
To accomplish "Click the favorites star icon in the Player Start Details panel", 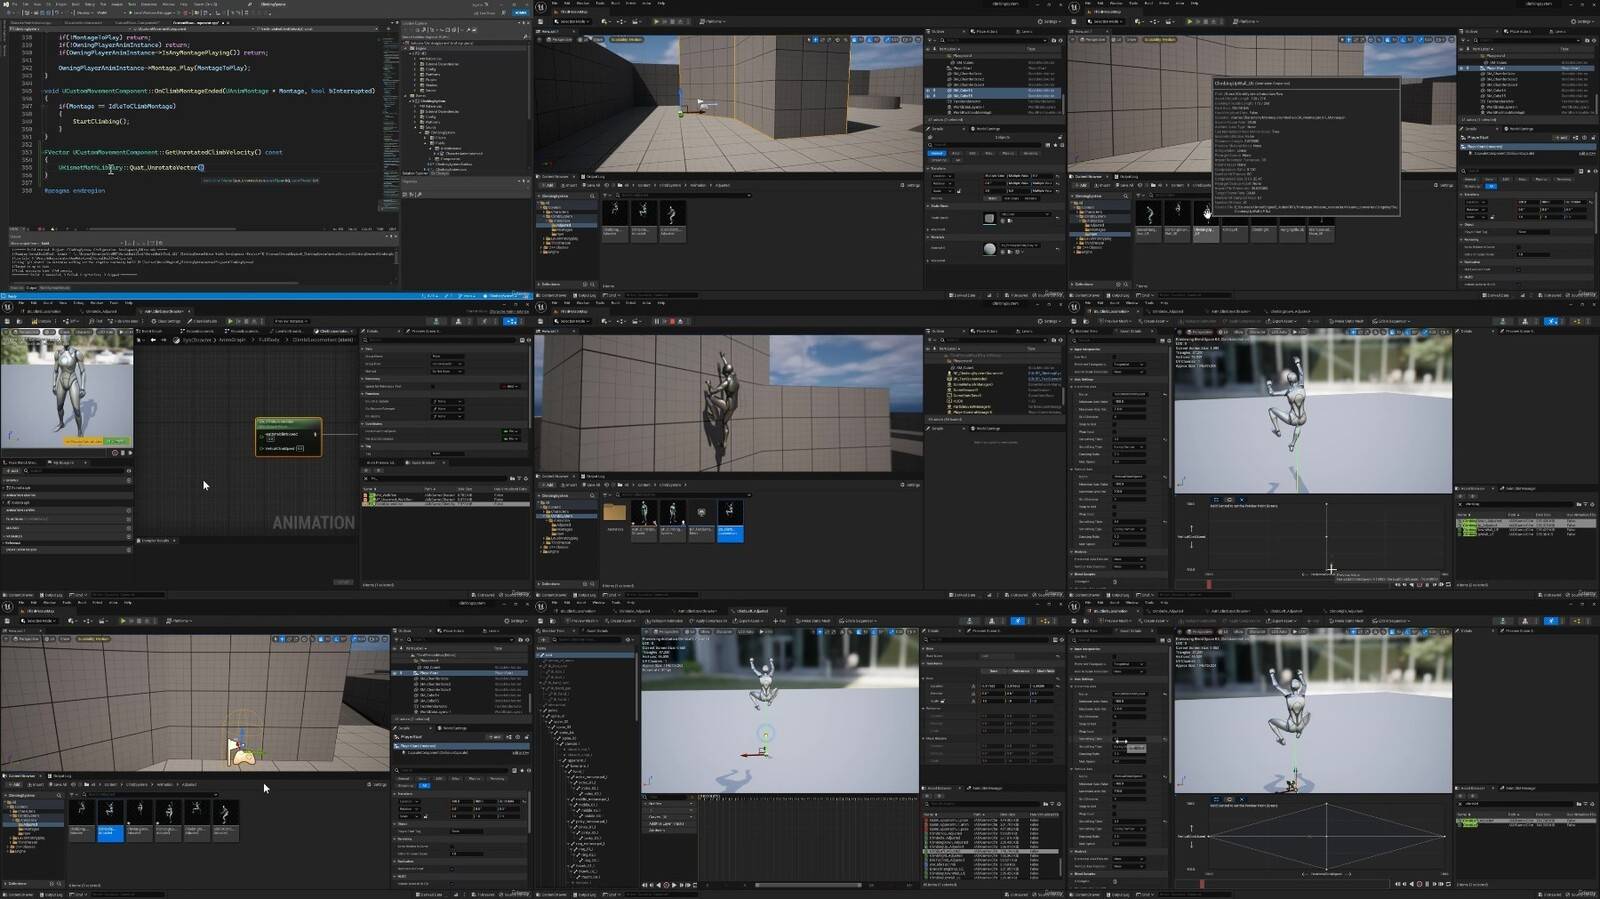I will point(522,771).
